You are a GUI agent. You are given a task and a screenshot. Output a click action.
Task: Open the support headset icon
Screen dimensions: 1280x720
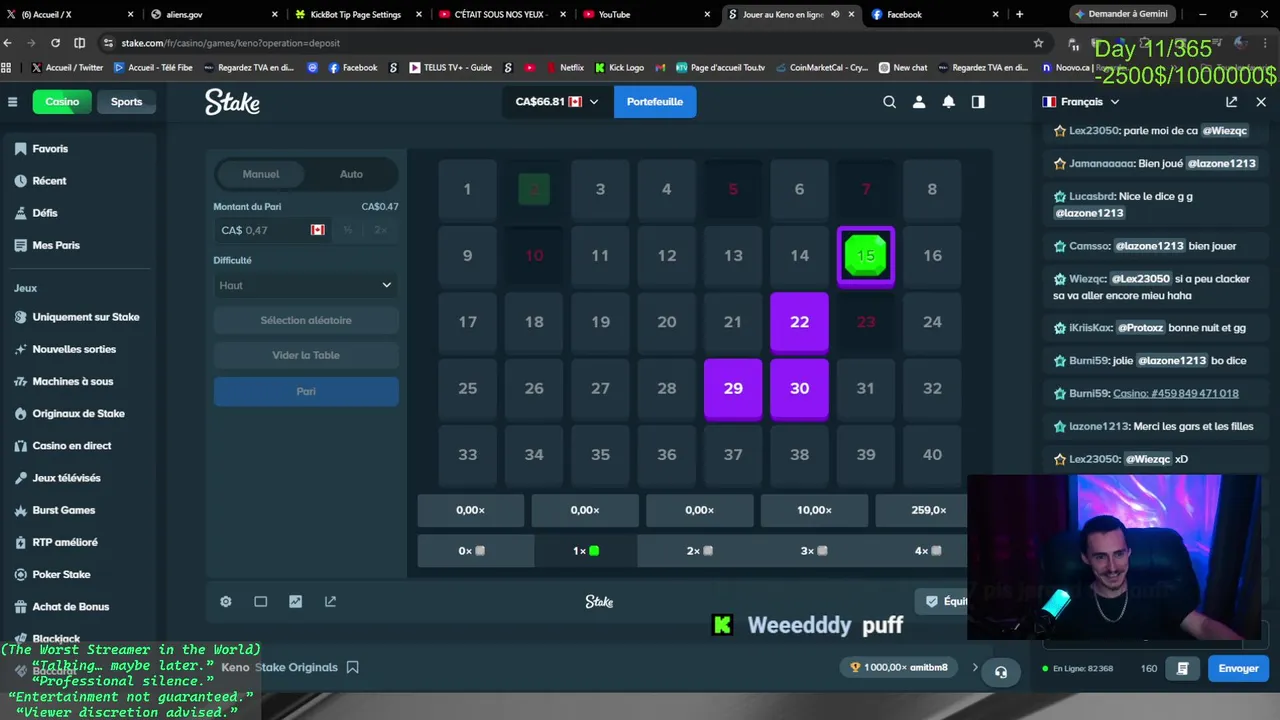click(1001, 672)
